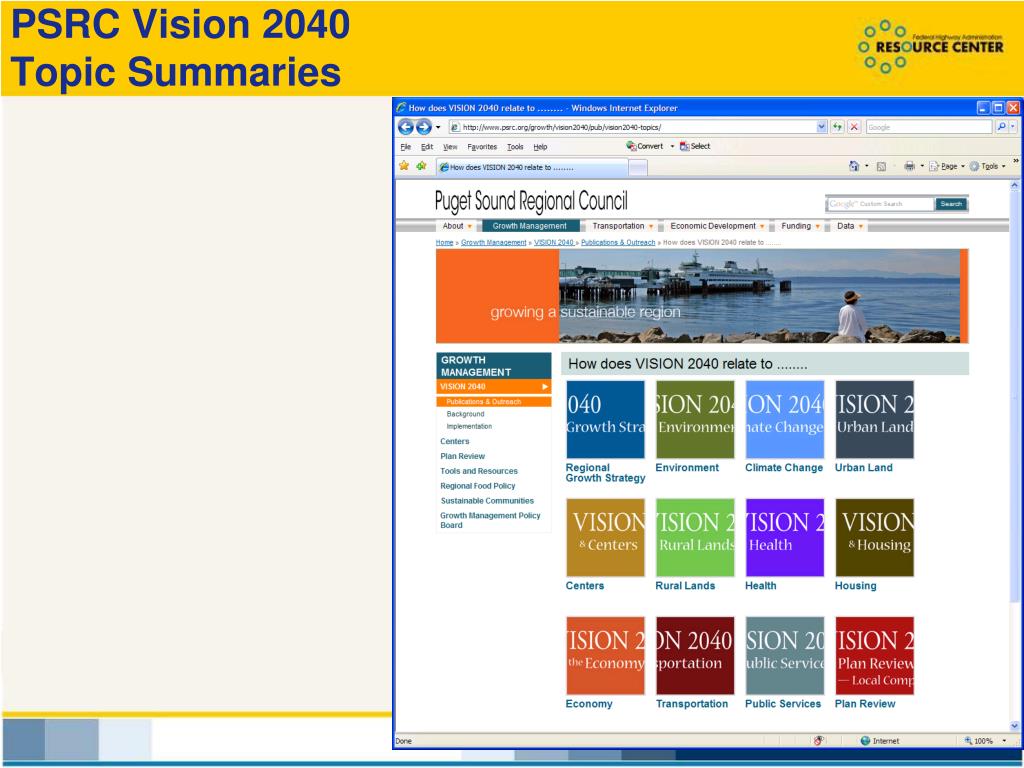Open the light blue Climate Change tile image
Image resolution: width=1024 pixels, height=768 pixels.
pyautogui.click(x=784, y=420)
